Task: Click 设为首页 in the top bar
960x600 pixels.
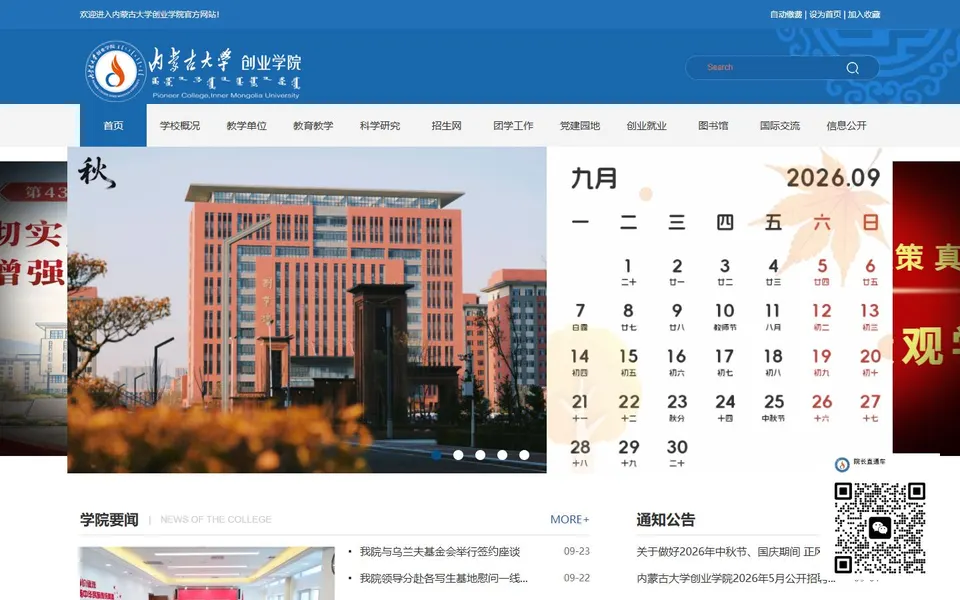Action: 825,14
